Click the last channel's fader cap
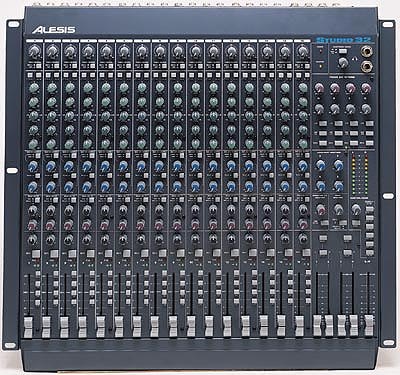This screenshot has width=400, height=375. pos(299,326)
